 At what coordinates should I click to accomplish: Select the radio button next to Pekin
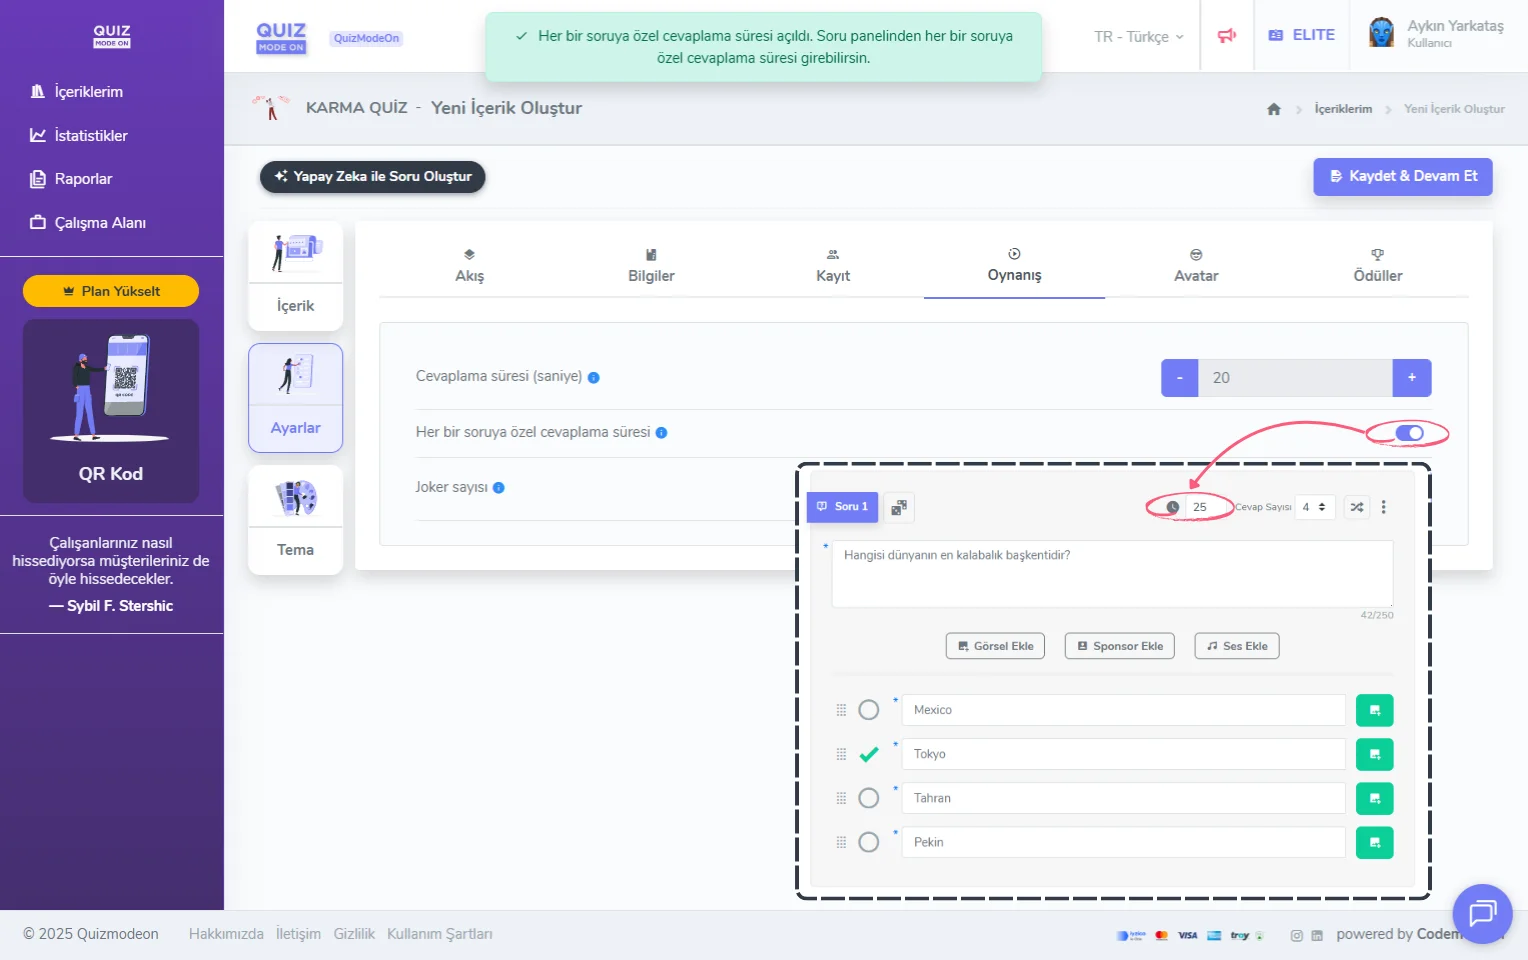(x=869, y=842)
